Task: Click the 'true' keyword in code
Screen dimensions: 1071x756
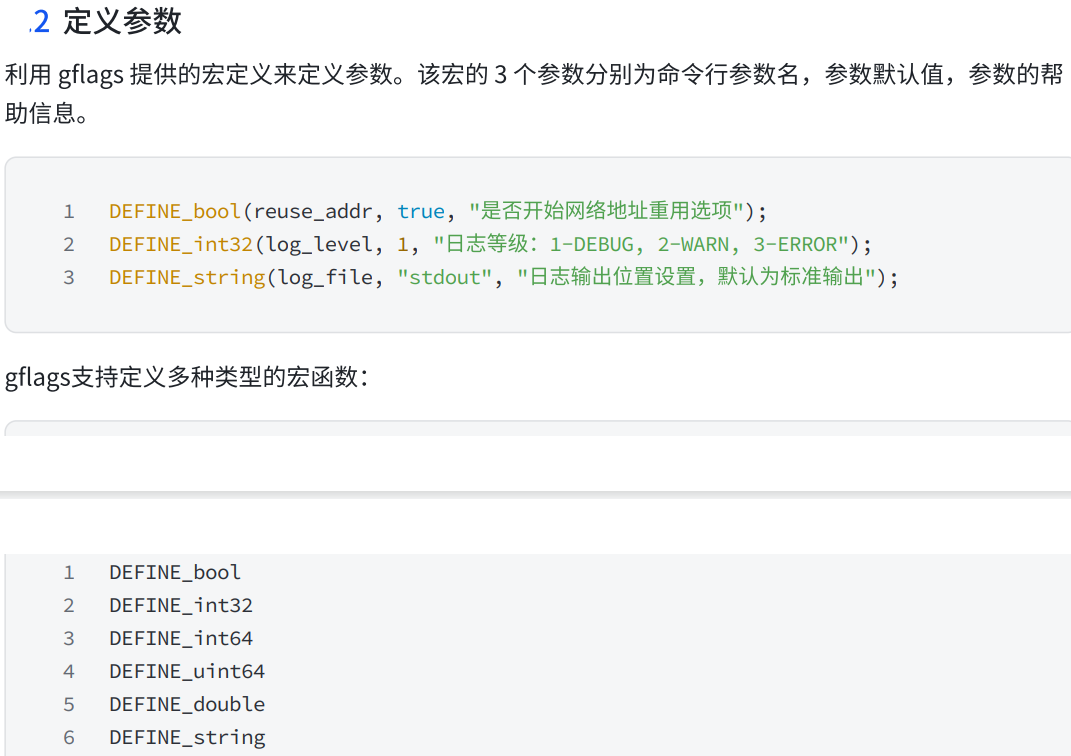Action: pyautogui.click(x=421, y=211)
